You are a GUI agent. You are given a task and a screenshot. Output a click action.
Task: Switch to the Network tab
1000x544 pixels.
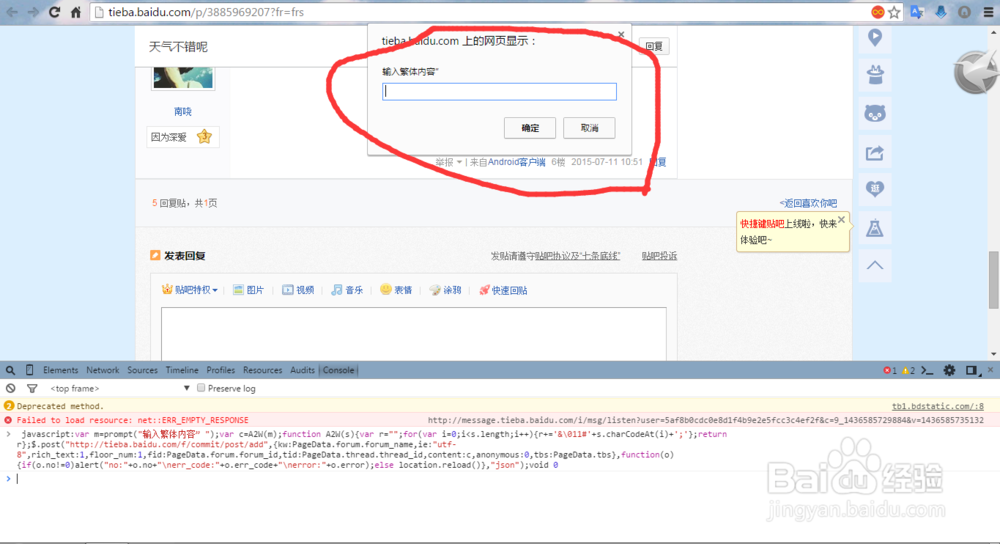[103, 370]
